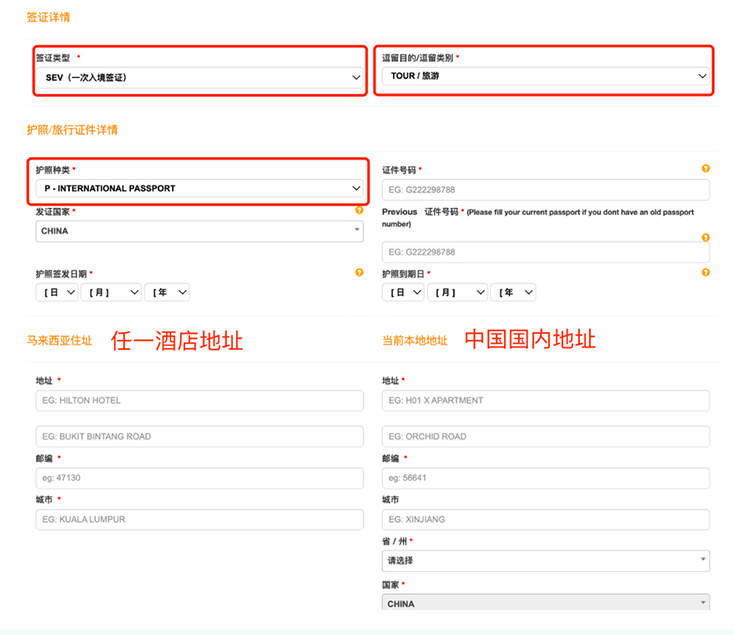Select month dropdown for 护照签发日期

coord(110,292)
